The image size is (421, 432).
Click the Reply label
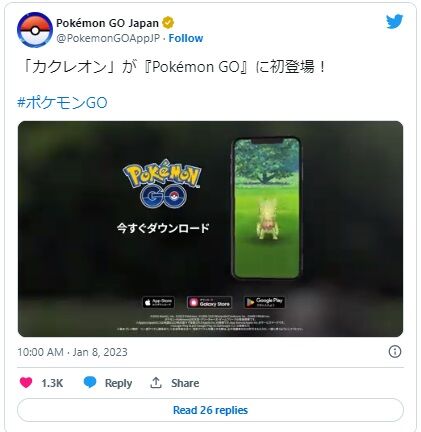pos(118,383)
